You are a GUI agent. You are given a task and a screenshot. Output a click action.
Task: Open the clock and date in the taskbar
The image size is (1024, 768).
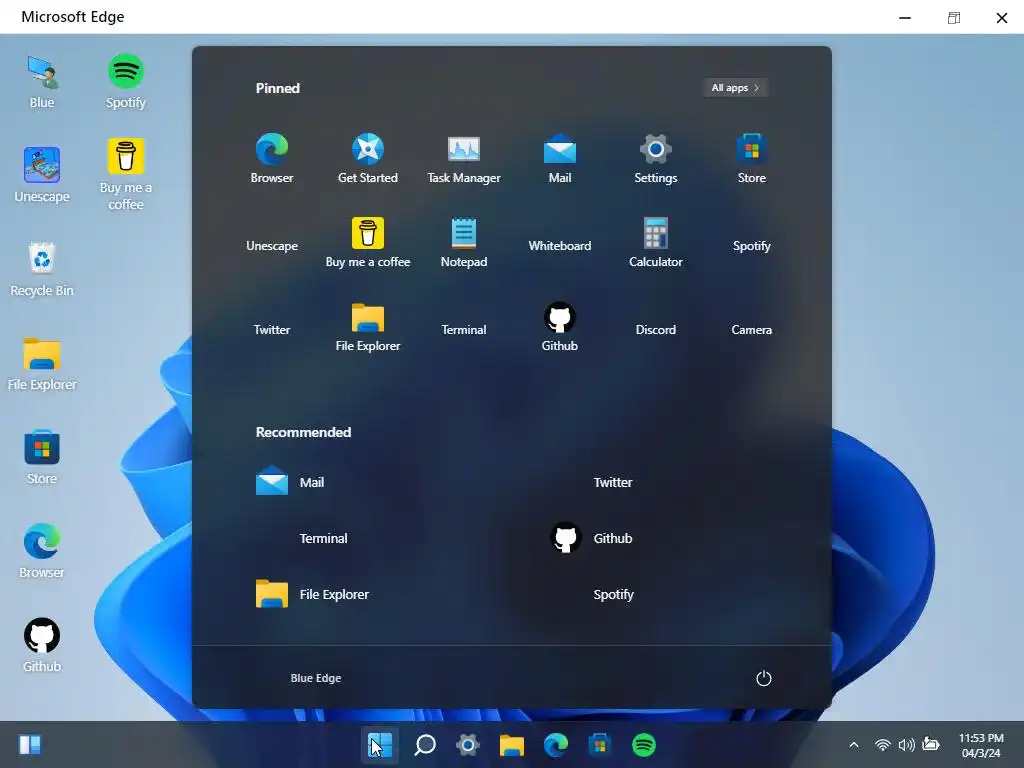click(981, 745)
